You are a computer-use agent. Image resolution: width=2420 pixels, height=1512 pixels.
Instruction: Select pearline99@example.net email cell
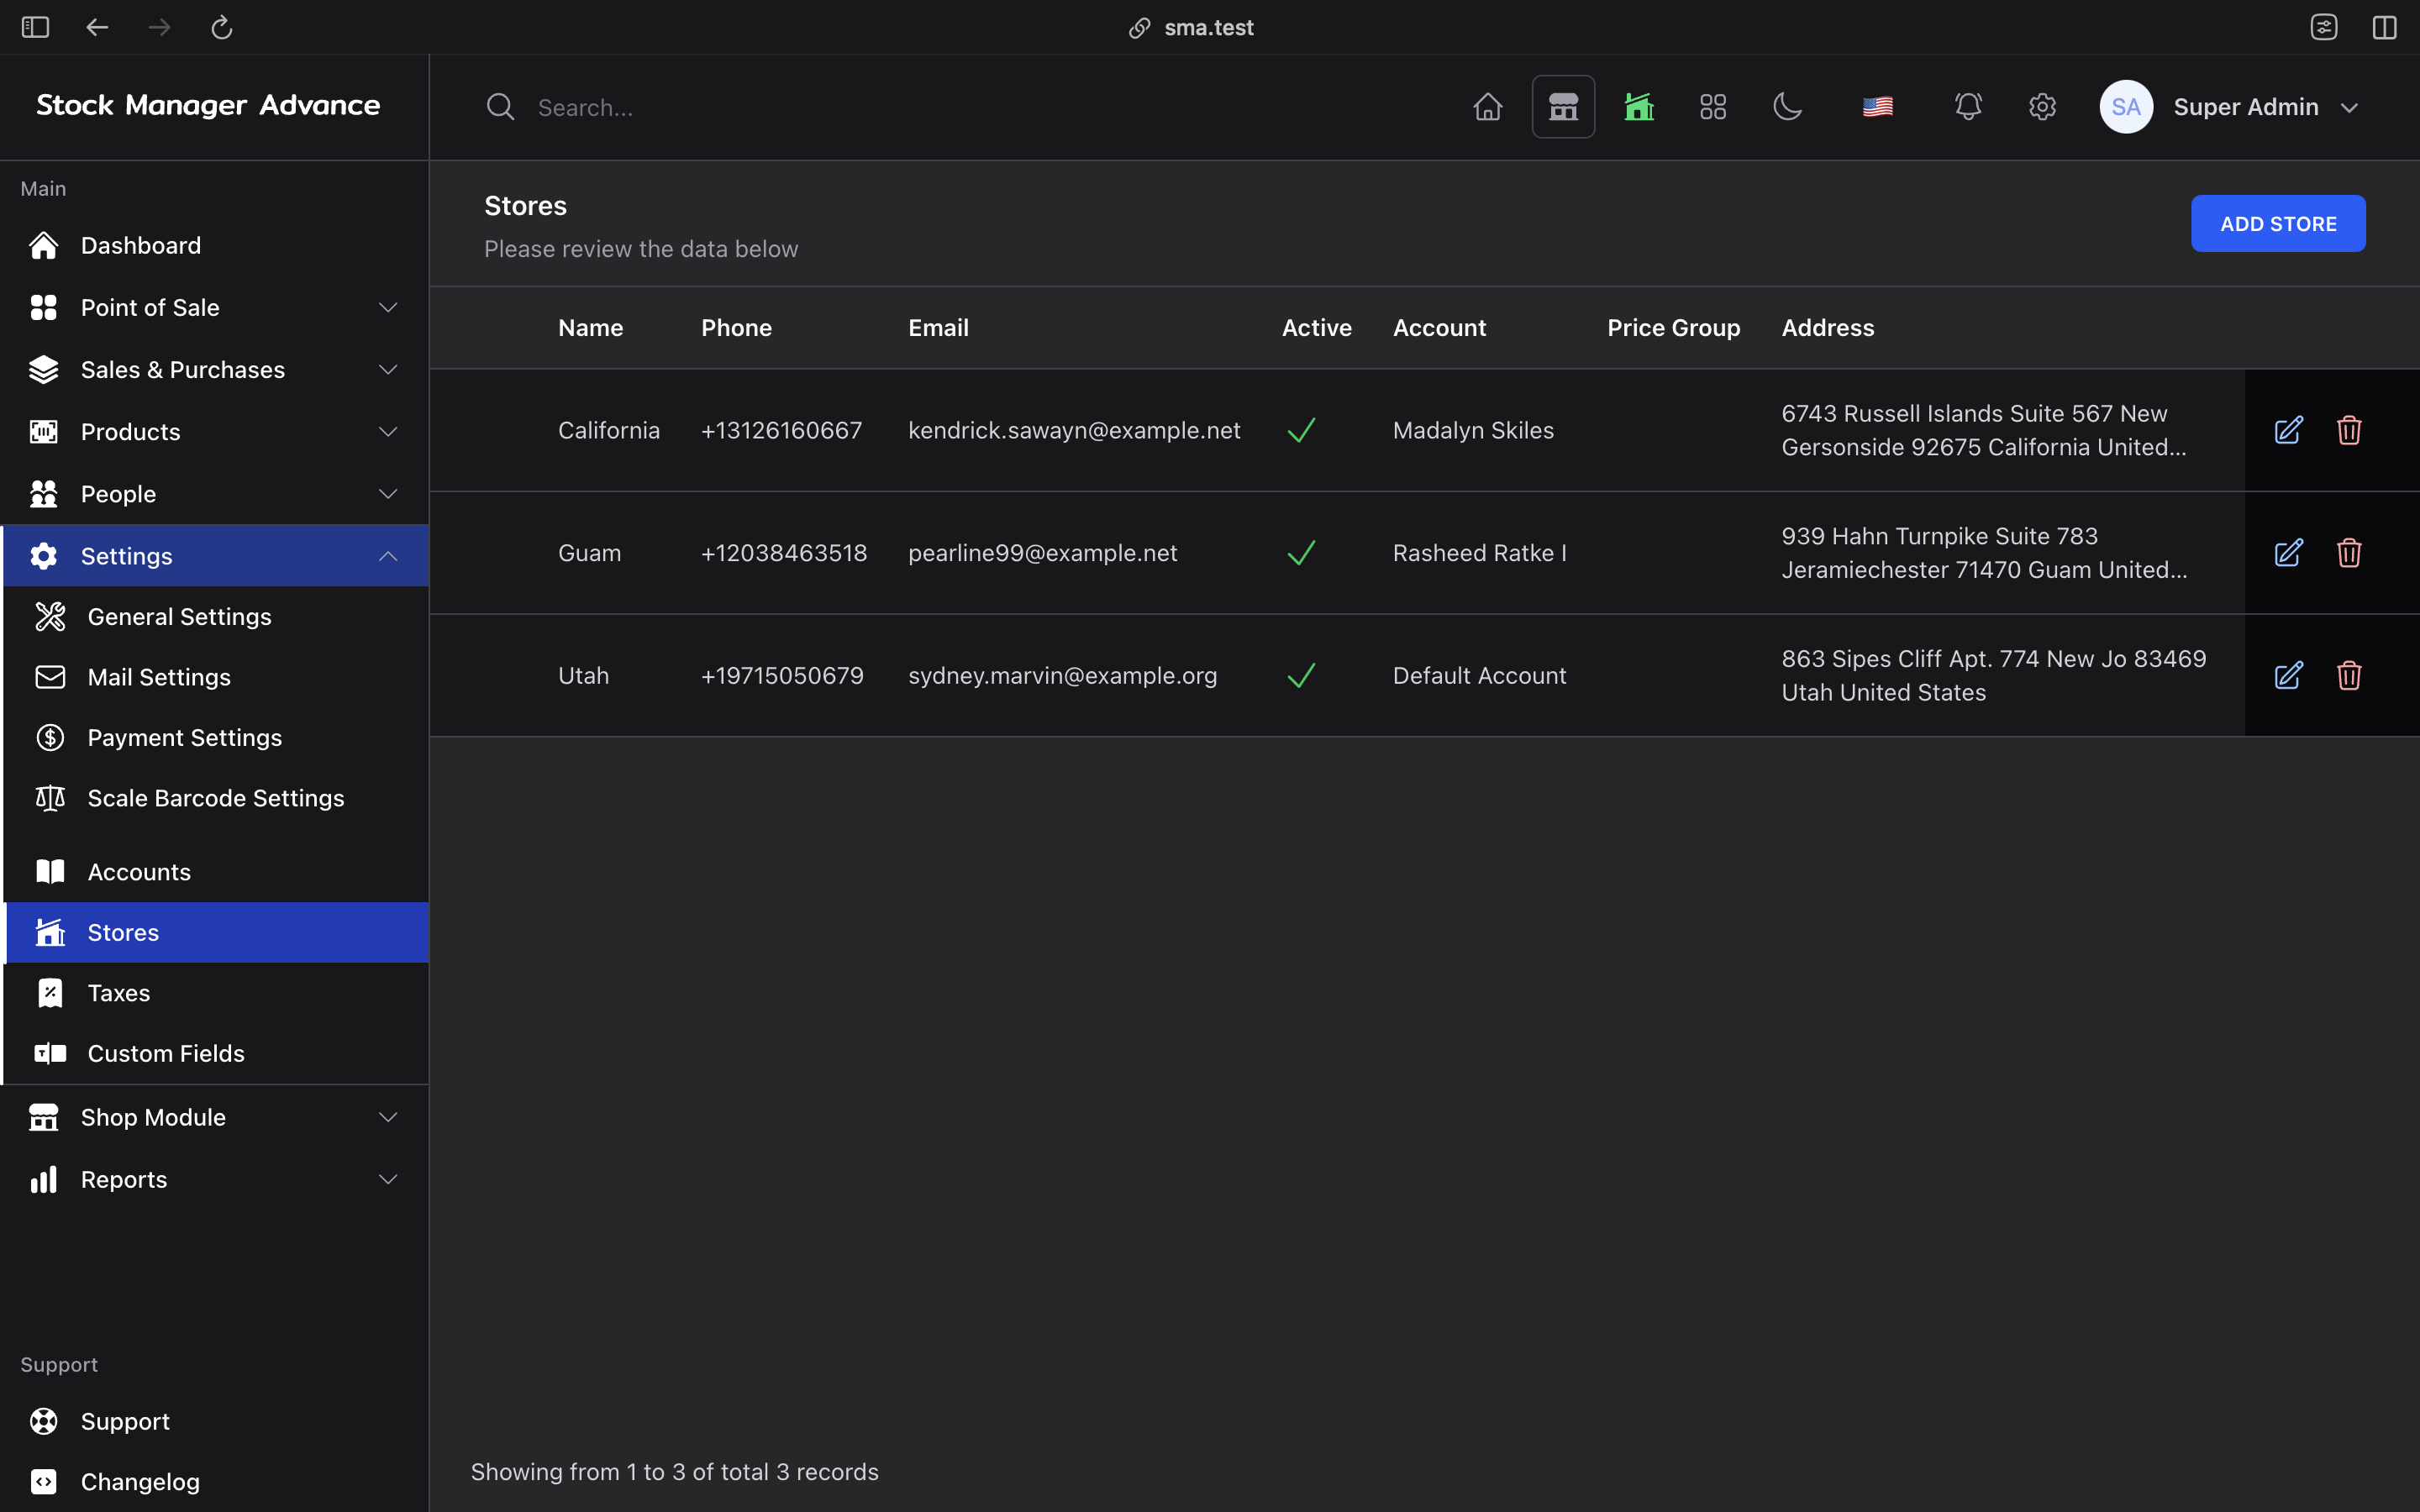1042,553
